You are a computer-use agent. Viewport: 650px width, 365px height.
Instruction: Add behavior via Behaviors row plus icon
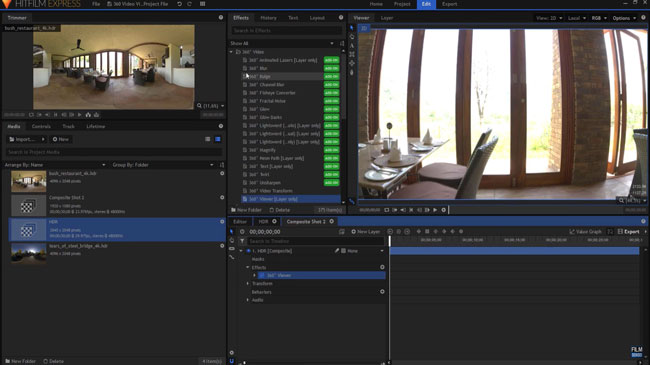click(x=382, y=292)
